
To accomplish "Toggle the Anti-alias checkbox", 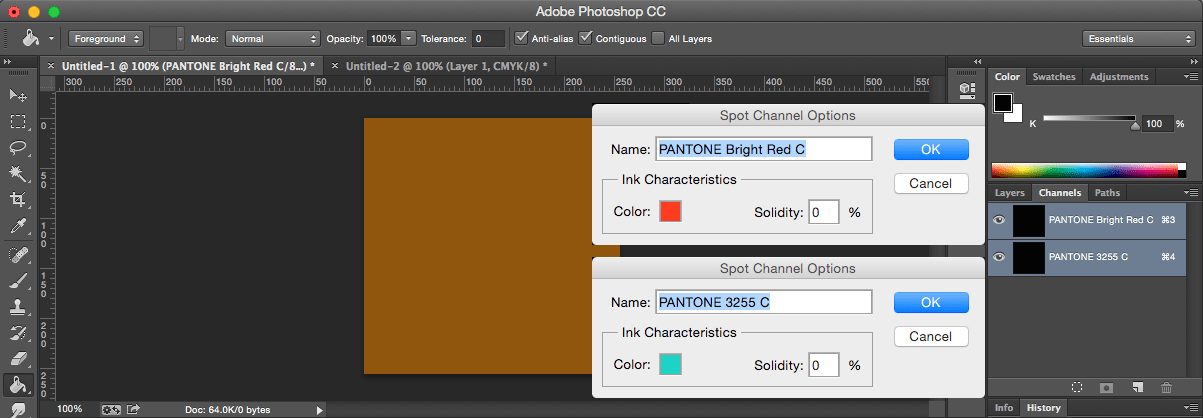I will coord(522,38).
